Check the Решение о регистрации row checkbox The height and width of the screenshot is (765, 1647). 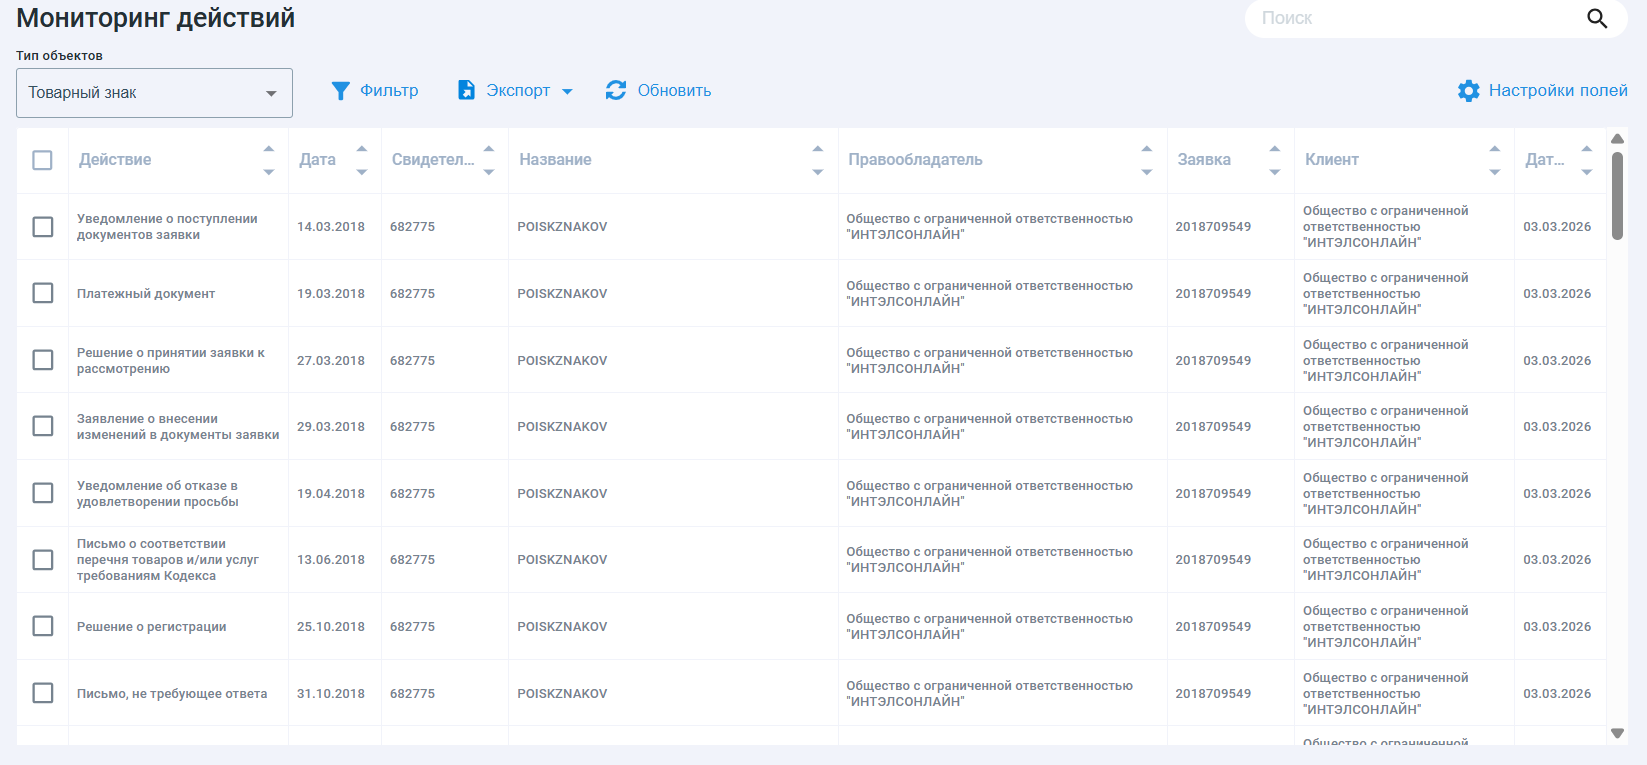click(42, 626)
